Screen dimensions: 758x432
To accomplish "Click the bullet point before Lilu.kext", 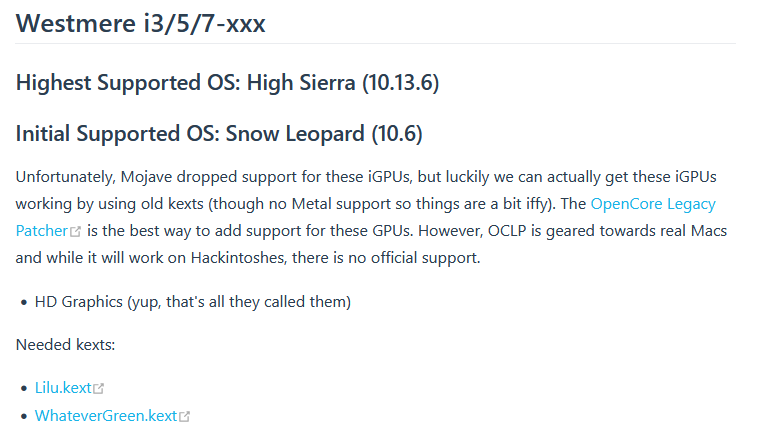I will (23, 387).
